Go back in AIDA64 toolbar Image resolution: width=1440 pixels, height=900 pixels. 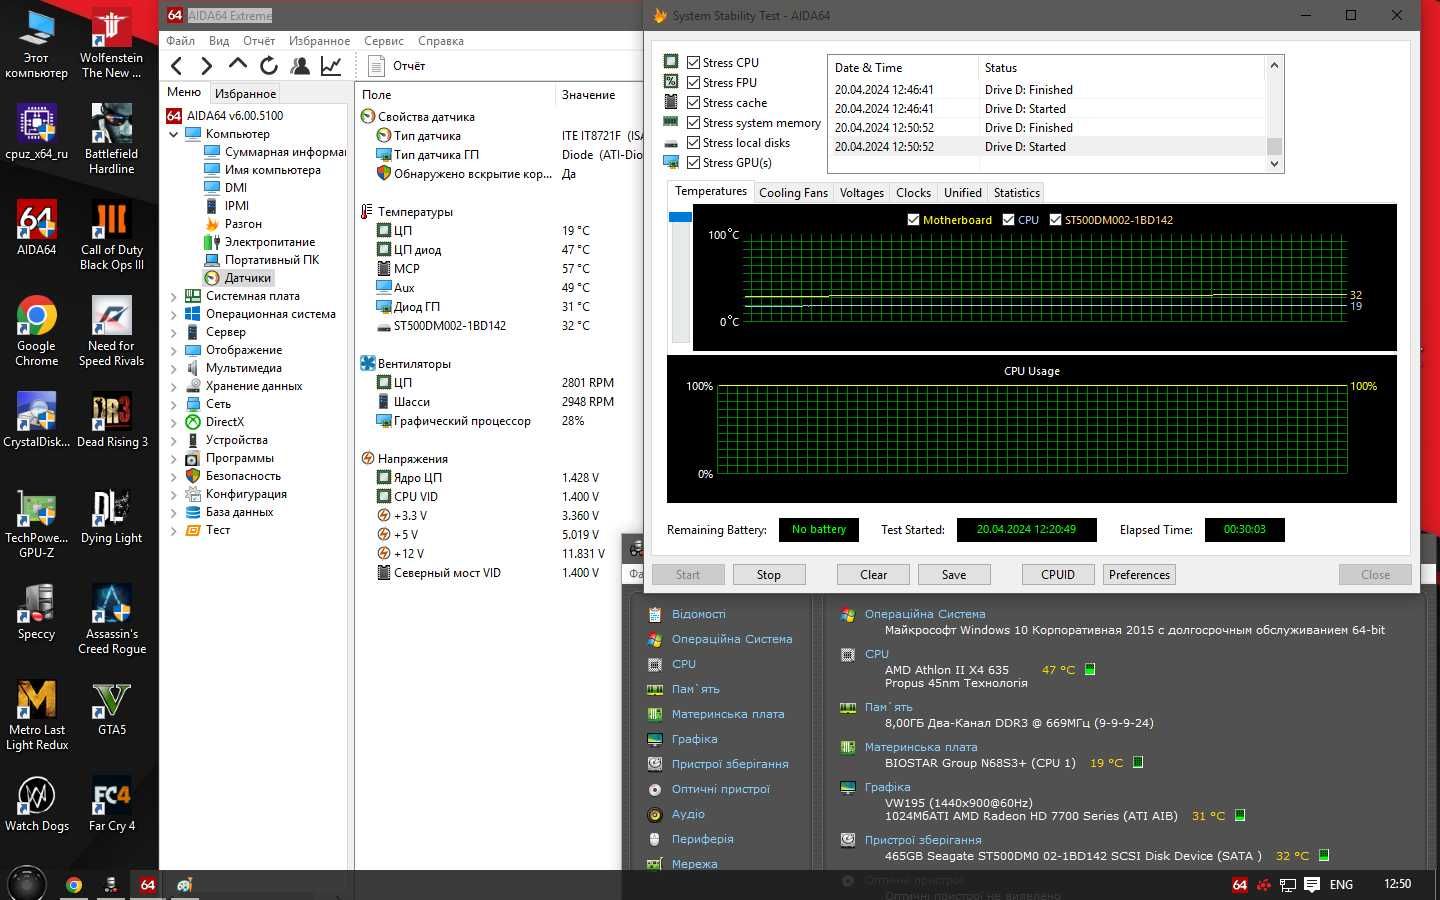point(177,66)
